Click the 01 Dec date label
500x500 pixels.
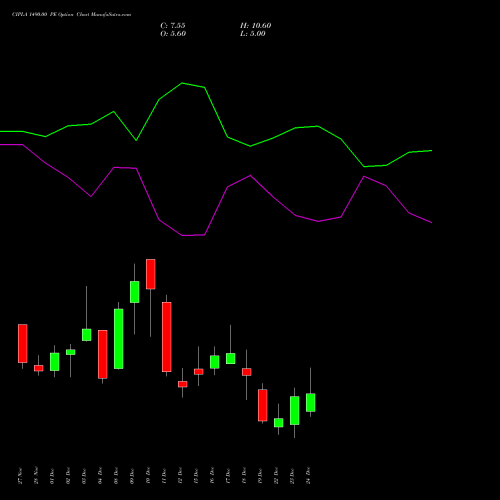pyautogui.click(x=52, y=476)
